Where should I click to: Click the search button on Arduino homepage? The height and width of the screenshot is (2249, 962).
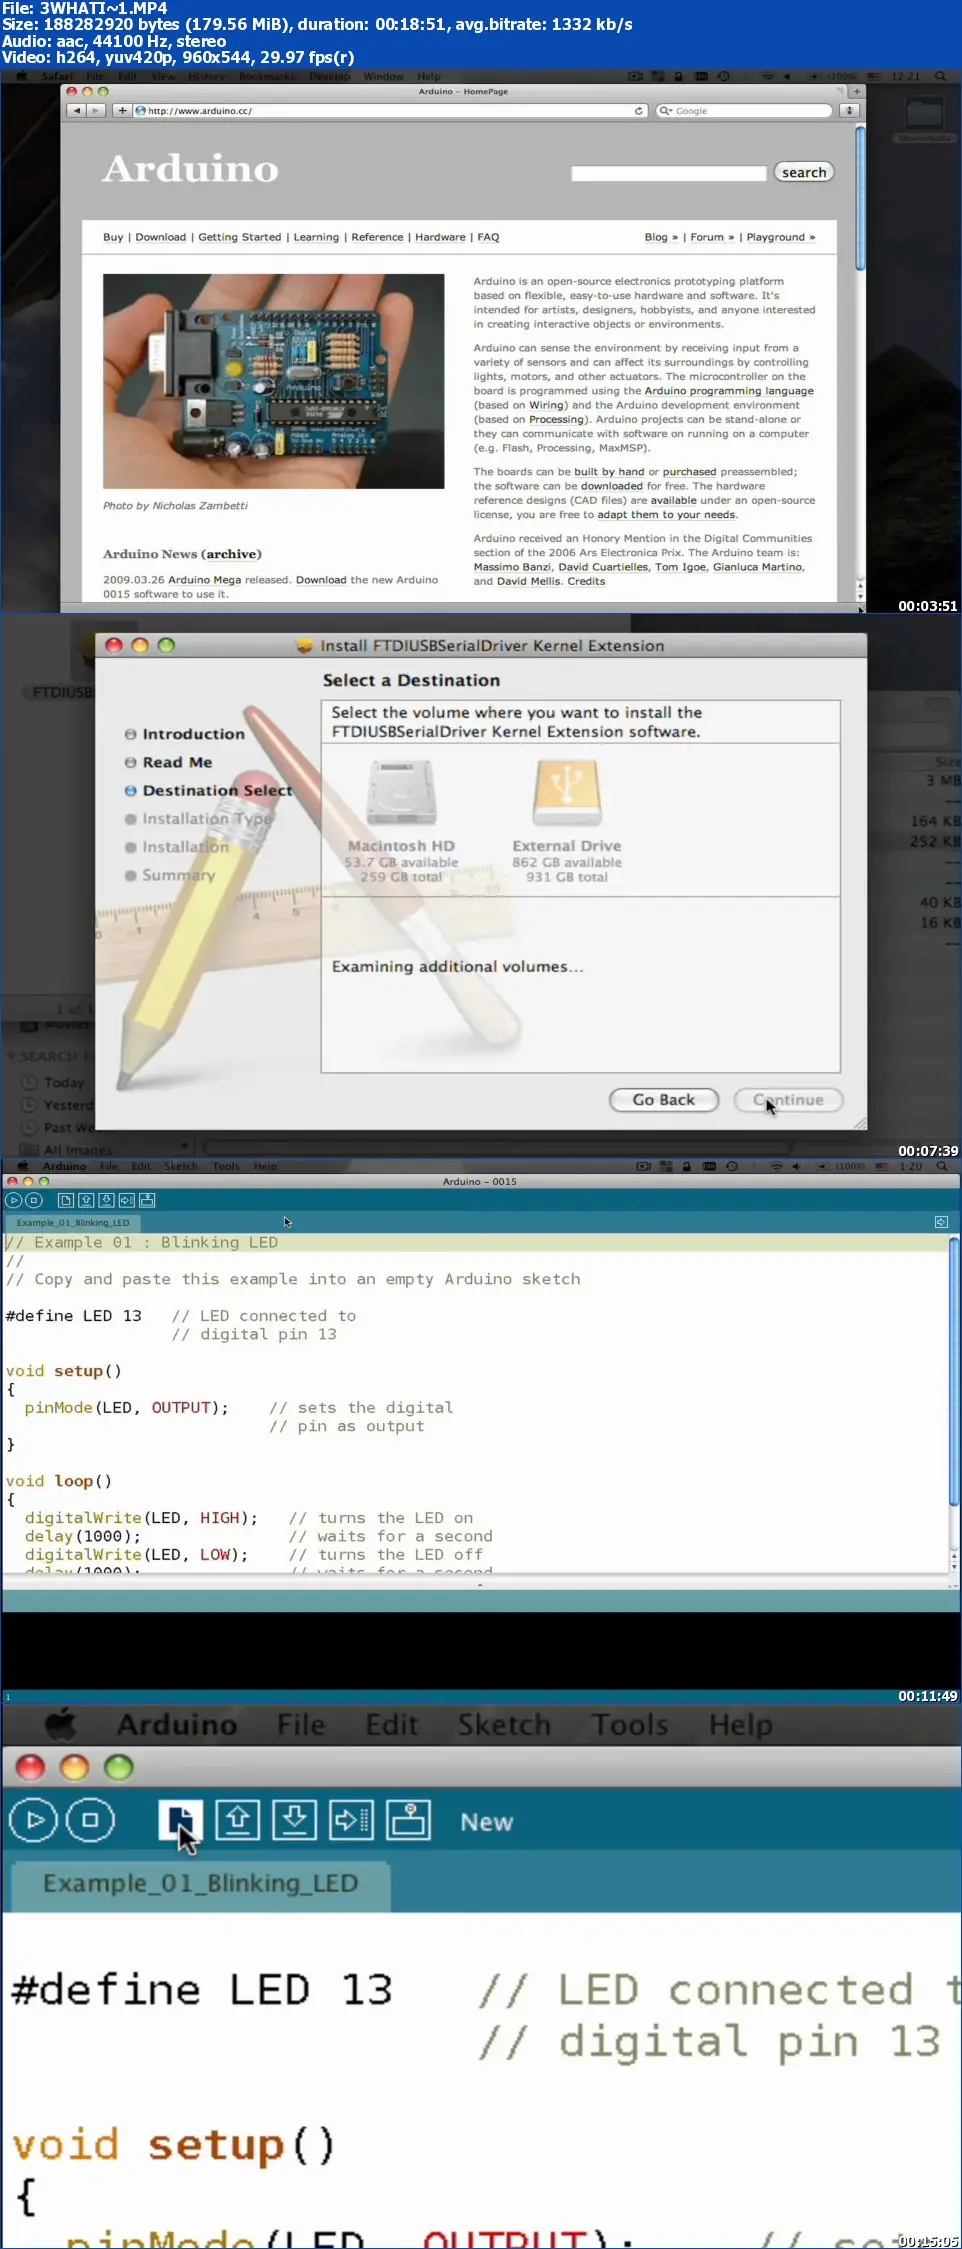804,172
